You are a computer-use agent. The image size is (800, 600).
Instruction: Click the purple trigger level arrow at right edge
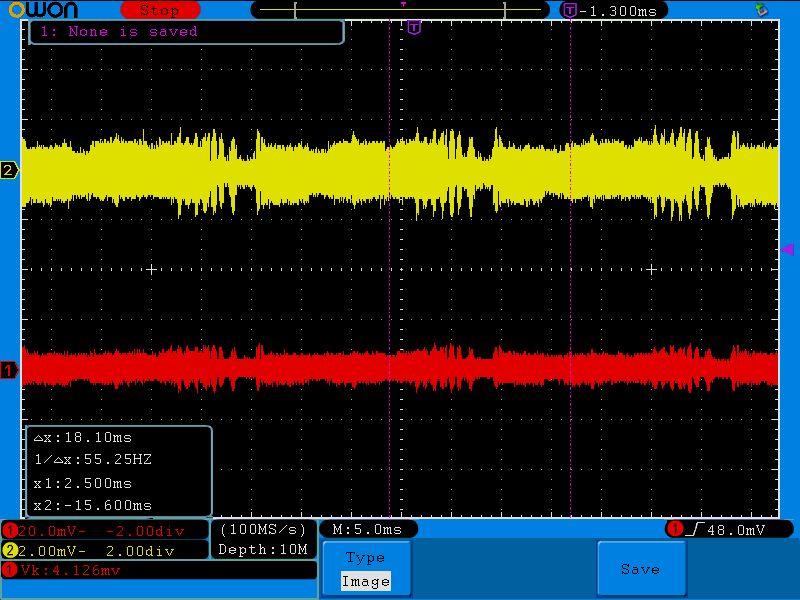coord(787,249)
